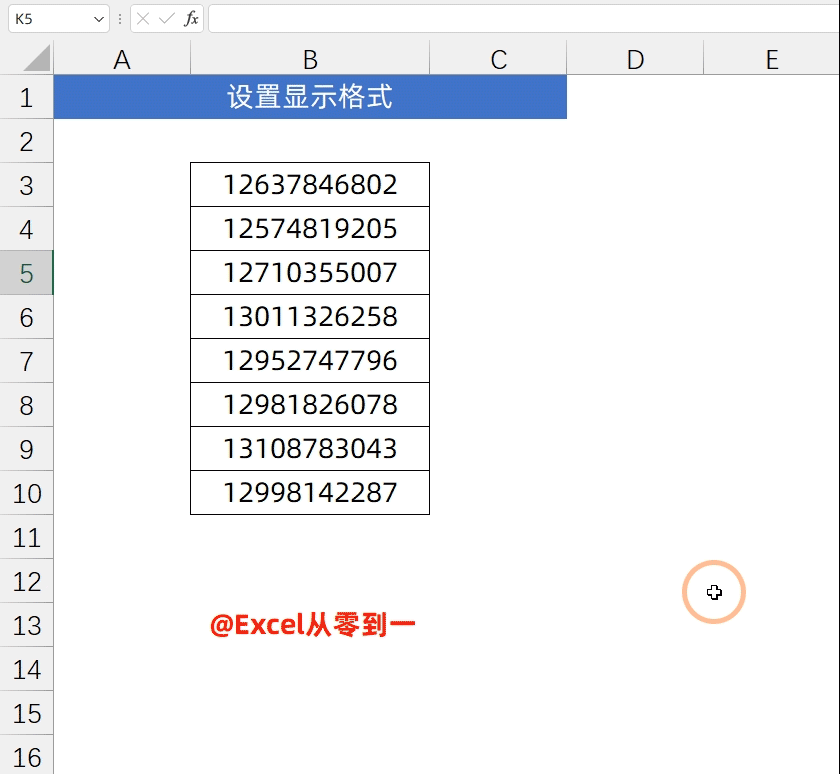Select row 11 header
840x774 pixels.
click(x=26, y=537)
